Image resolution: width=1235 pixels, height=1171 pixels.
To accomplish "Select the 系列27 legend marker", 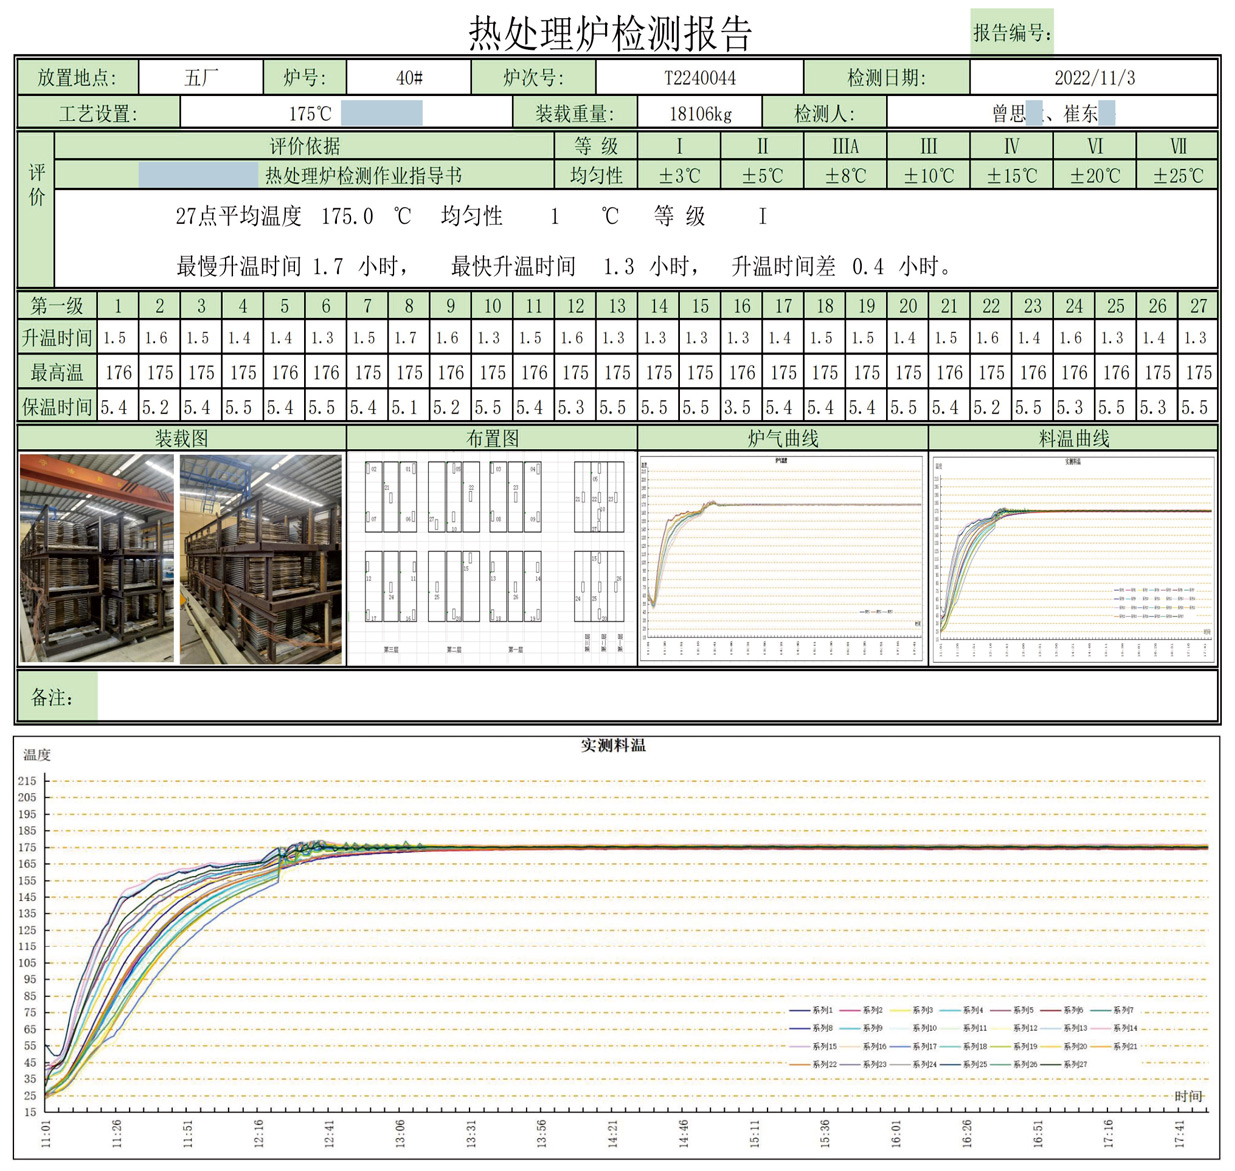I will click(x=1051, y=1065).
